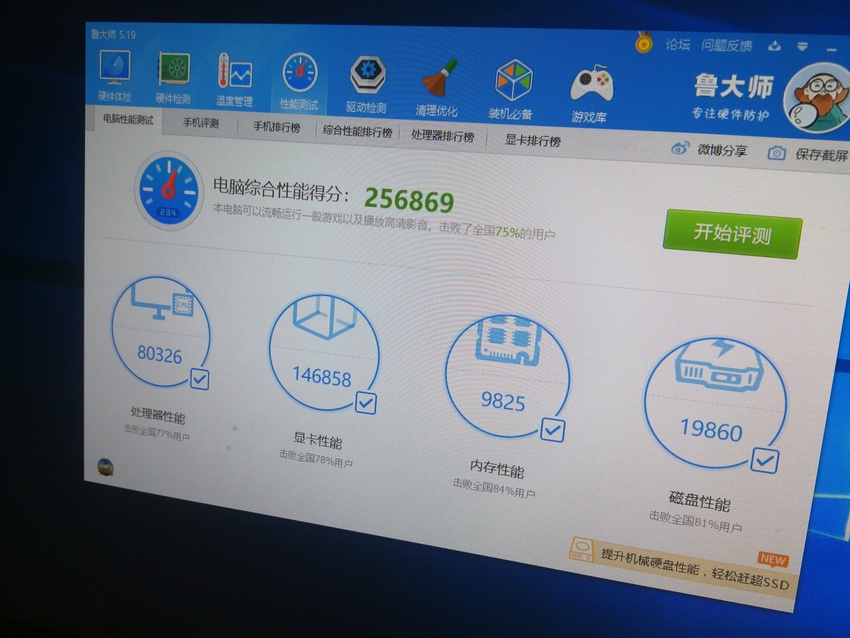Click the disk score 19860
The height and width of the screenshot is (638, 850).
pos(711,430)
